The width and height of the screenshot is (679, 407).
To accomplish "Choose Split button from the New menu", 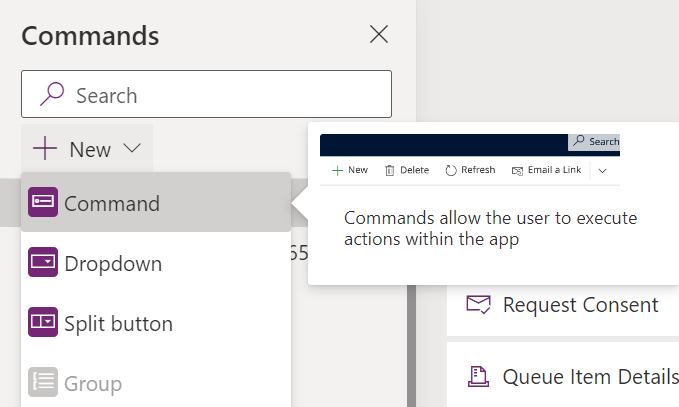I will 118,324.
